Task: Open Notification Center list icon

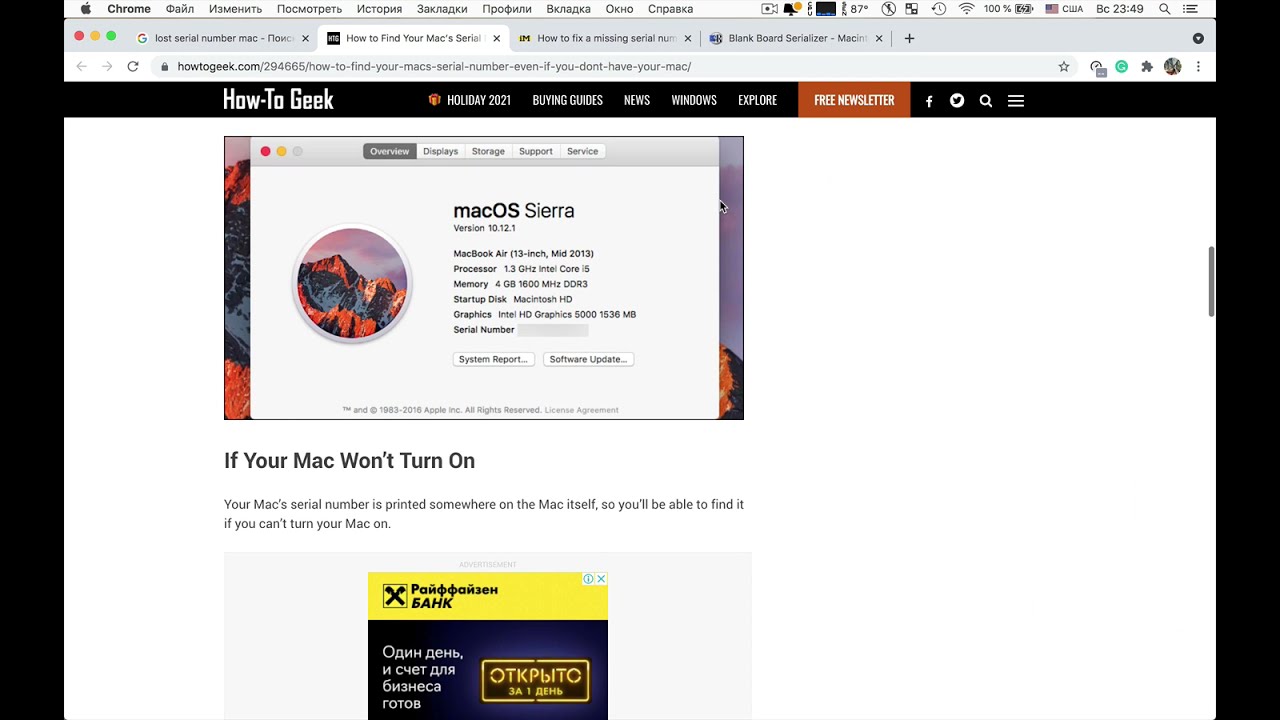Action: click(x=1190, y=9)
